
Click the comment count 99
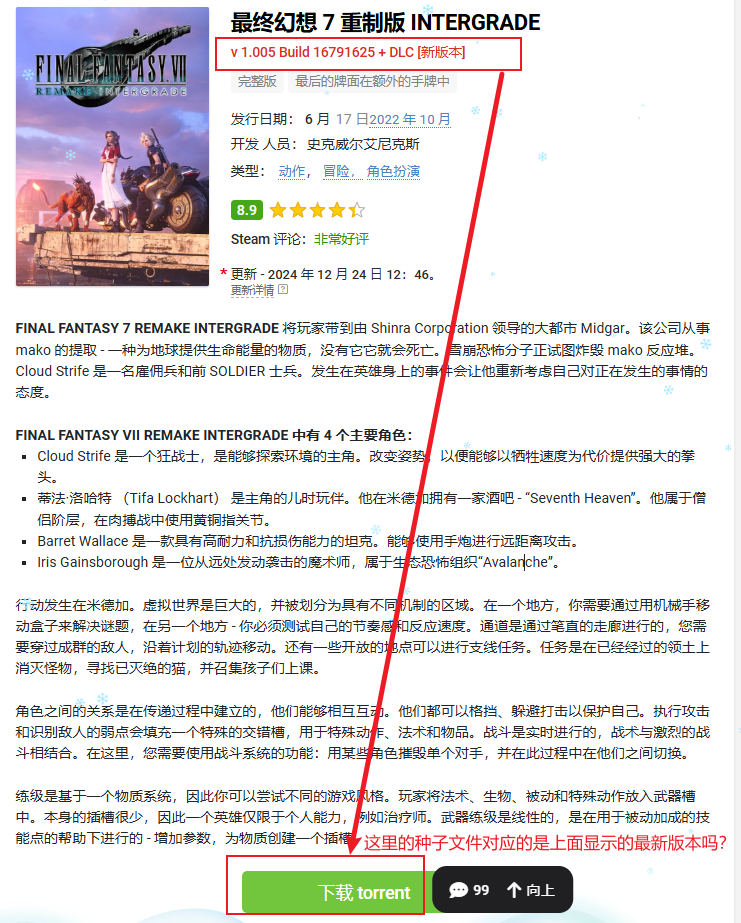pos(481,890)
